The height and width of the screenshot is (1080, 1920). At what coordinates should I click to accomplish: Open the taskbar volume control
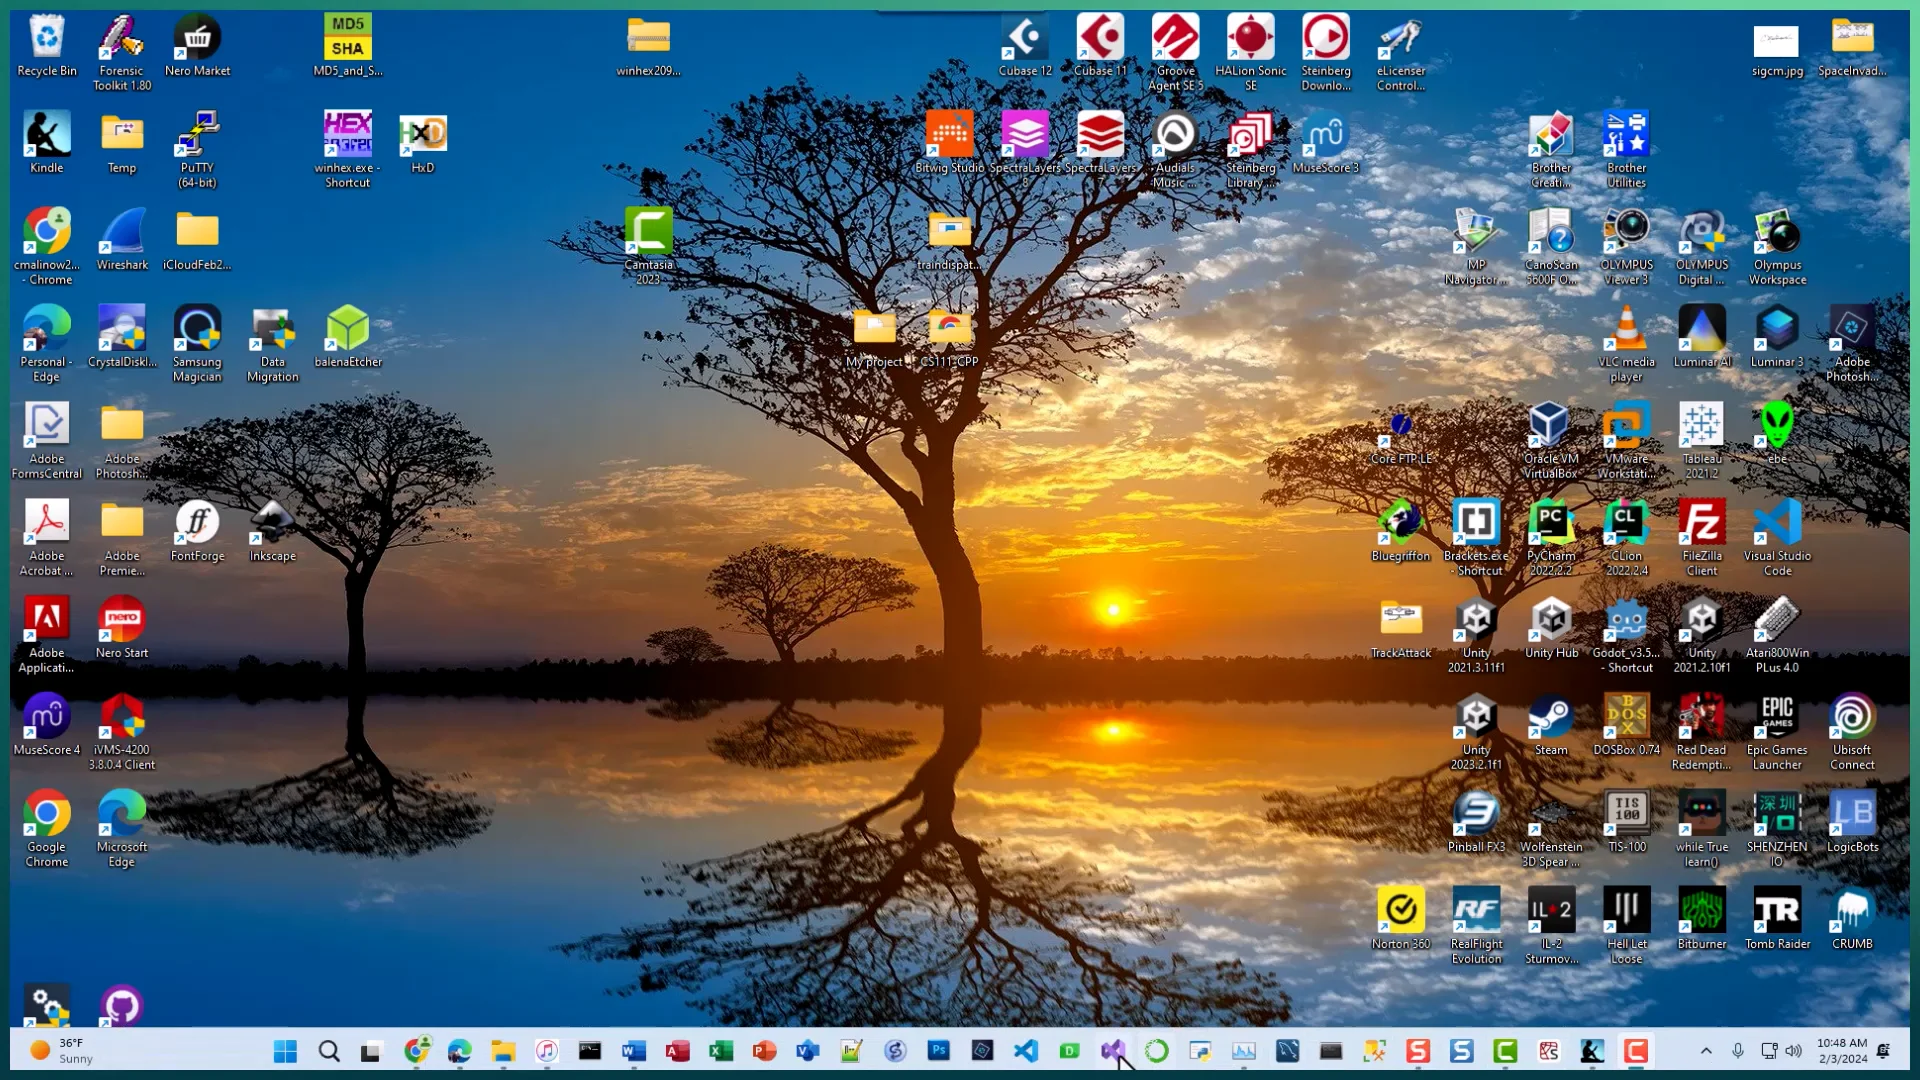coord(1793,1051)
